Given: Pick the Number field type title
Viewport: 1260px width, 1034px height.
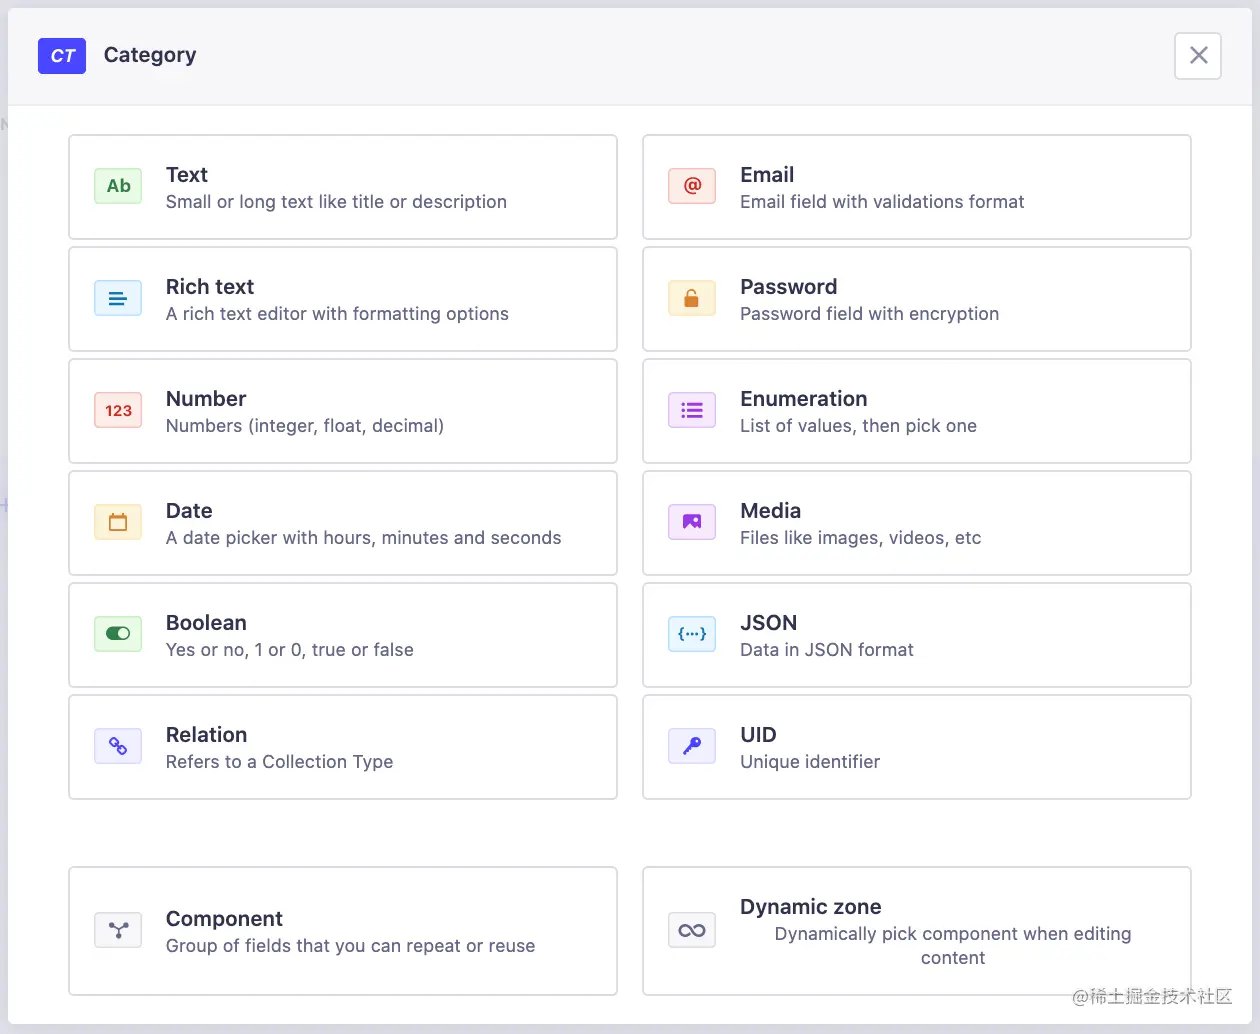Looking at the screenshot, I should [x=206, y=399].
